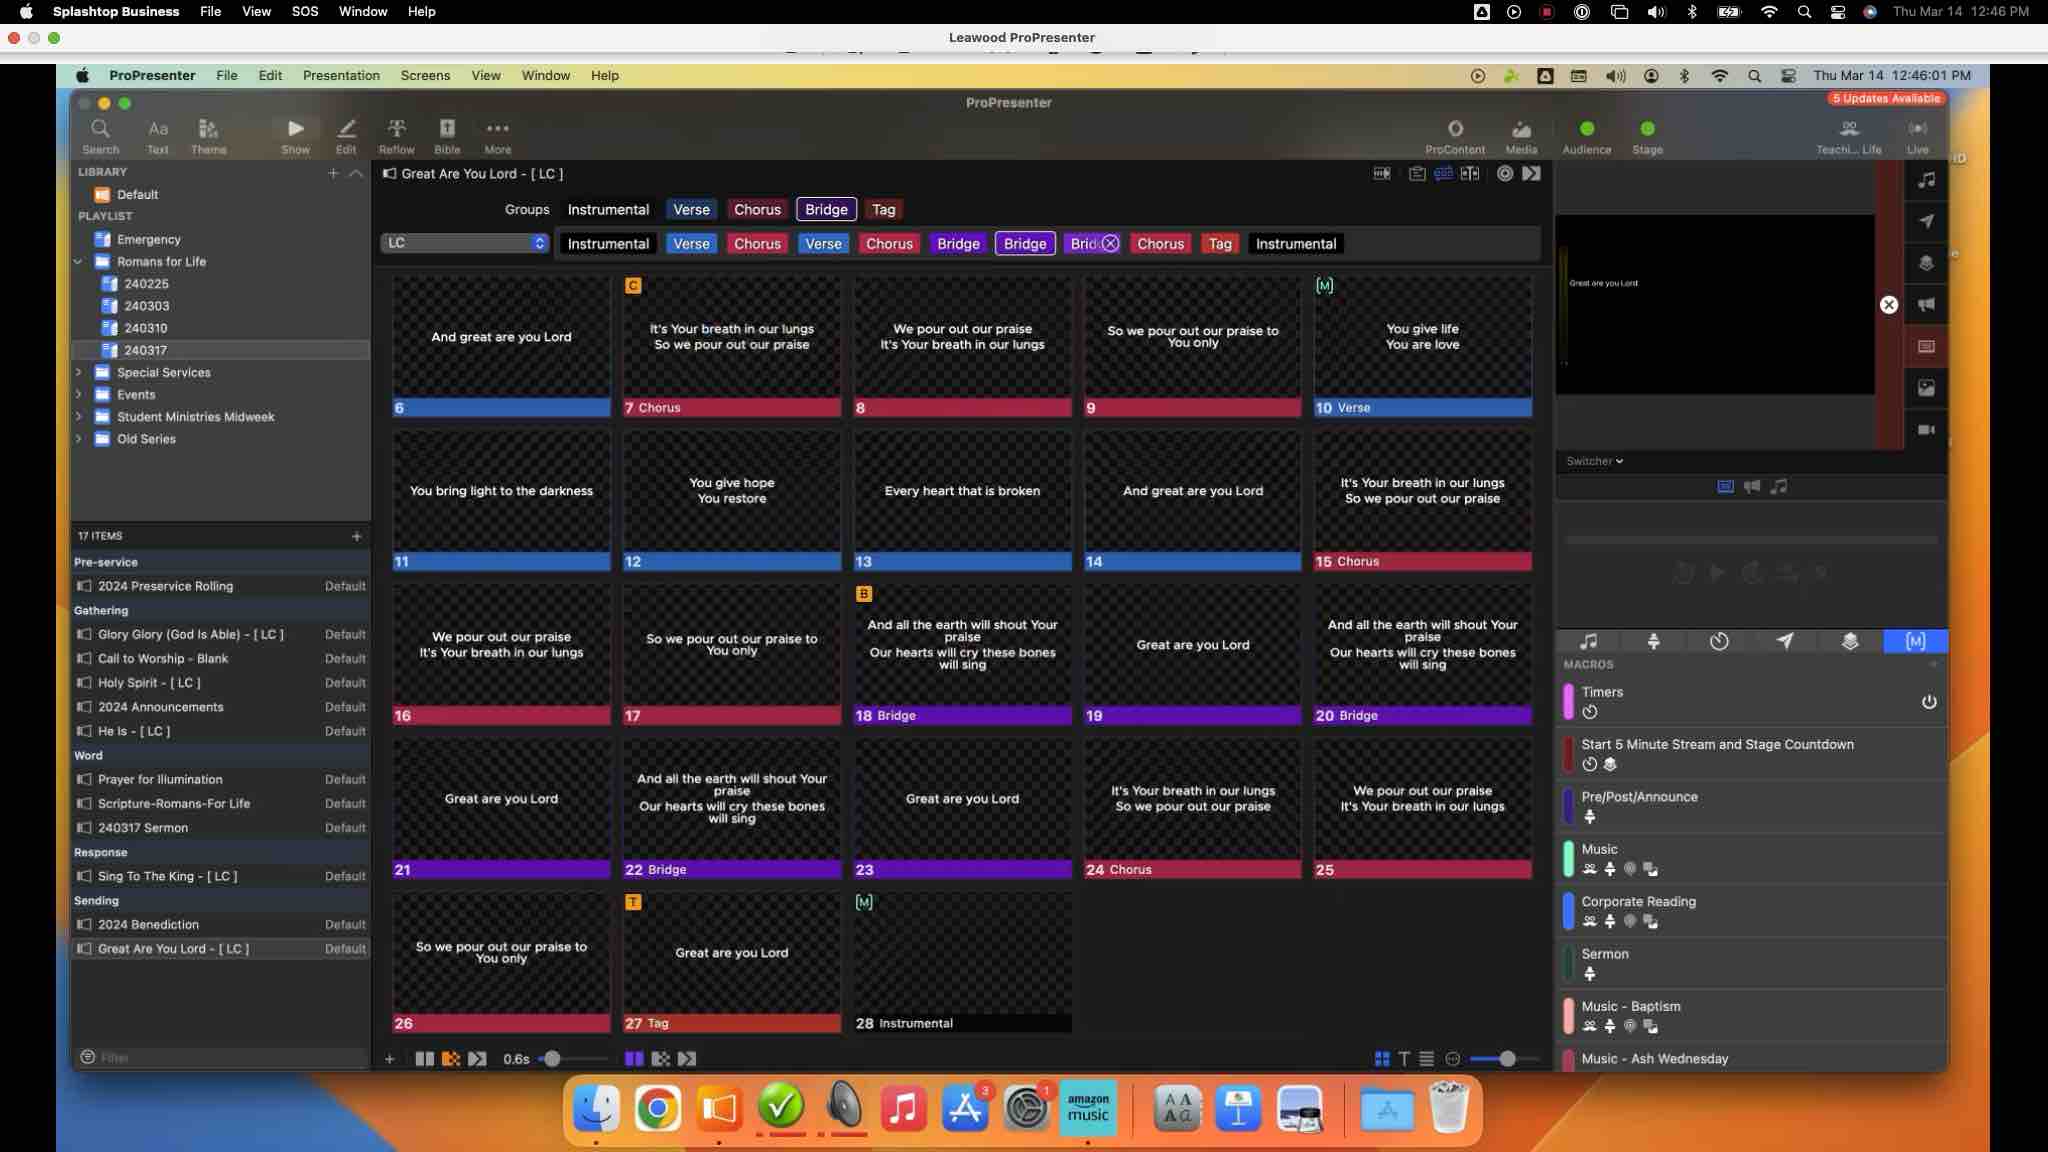Switch to the Timers tab in the right panel
Screen dimensions: 2048x1152
coord(1719,641)
